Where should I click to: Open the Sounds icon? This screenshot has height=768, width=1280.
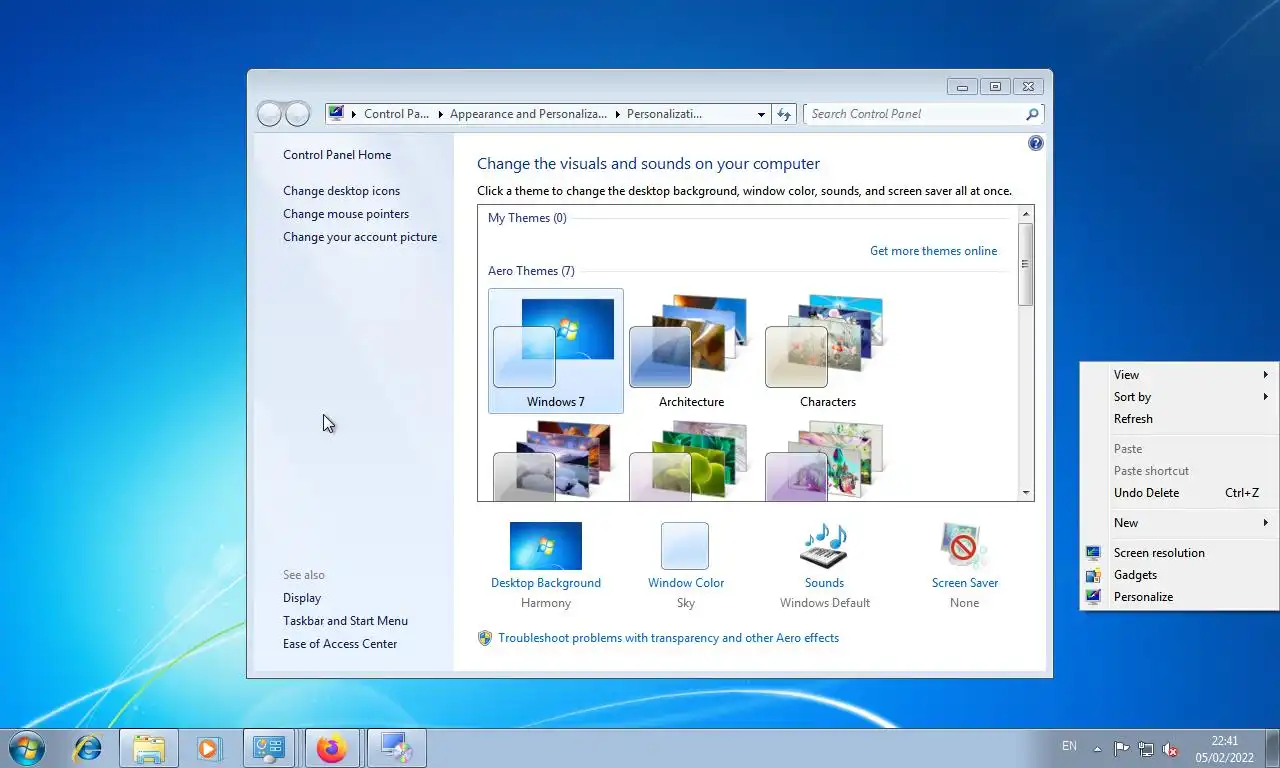824,546
